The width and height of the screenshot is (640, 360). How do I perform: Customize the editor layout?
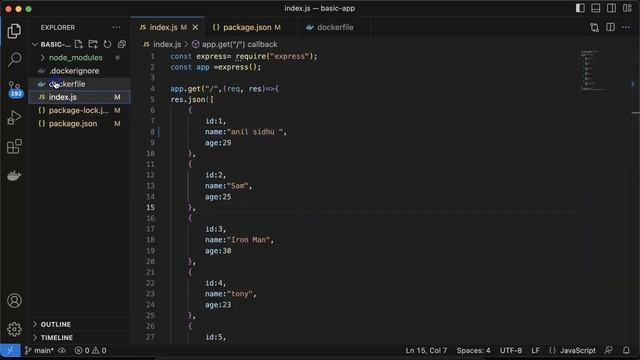tap(627, 8)
